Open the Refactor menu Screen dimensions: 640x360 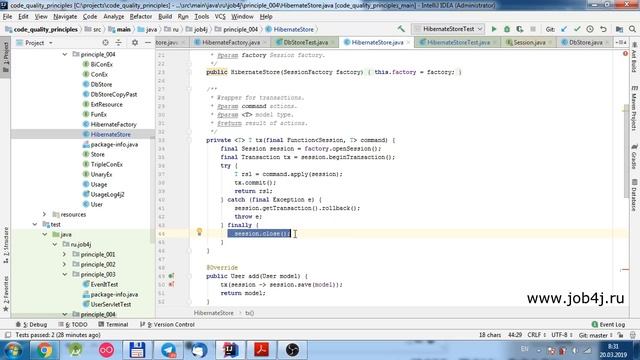(x=140, y=17)
